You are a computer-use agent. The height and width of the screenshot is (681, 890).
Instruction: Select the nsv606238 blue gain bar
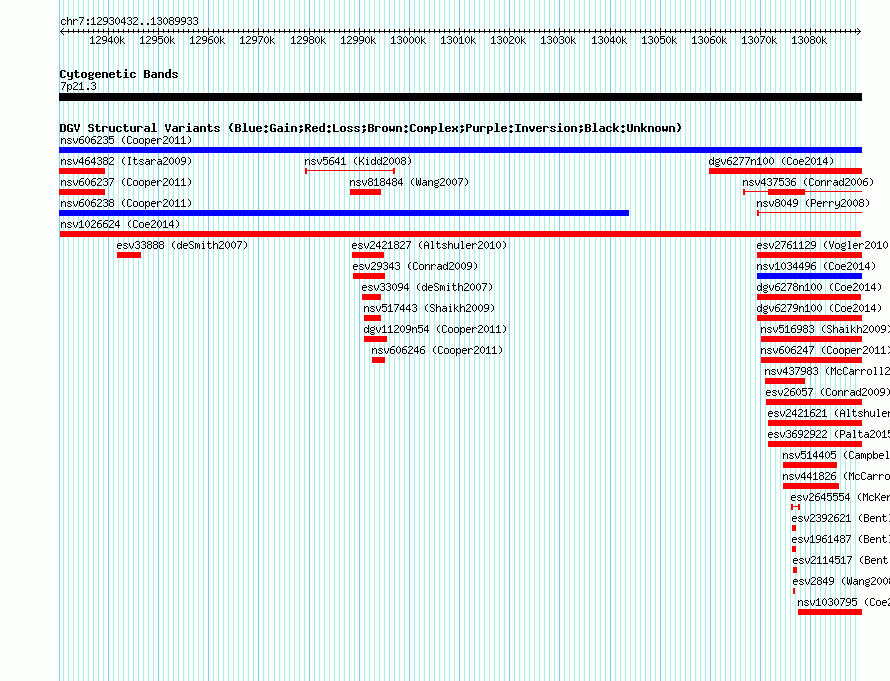pyautogui.click(x=344, y=213)
